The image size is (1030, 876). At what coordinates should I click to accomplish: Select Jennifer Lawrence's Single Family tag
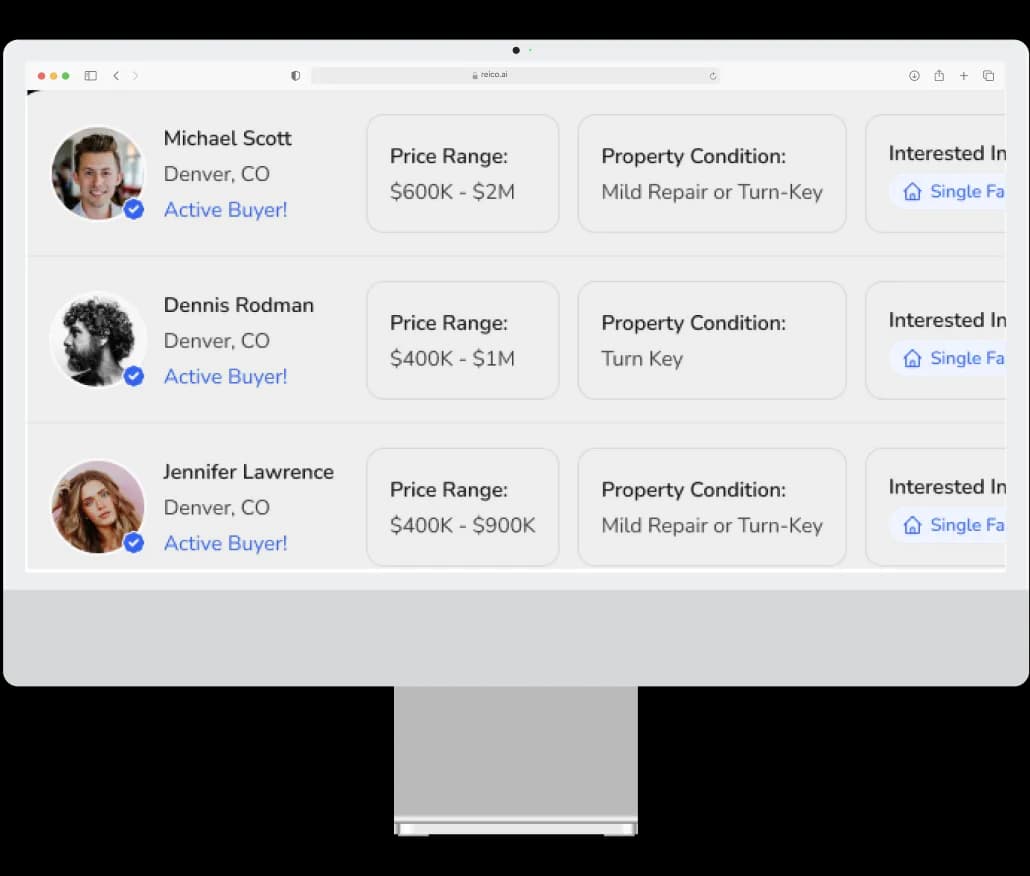[x=950, y=525]
